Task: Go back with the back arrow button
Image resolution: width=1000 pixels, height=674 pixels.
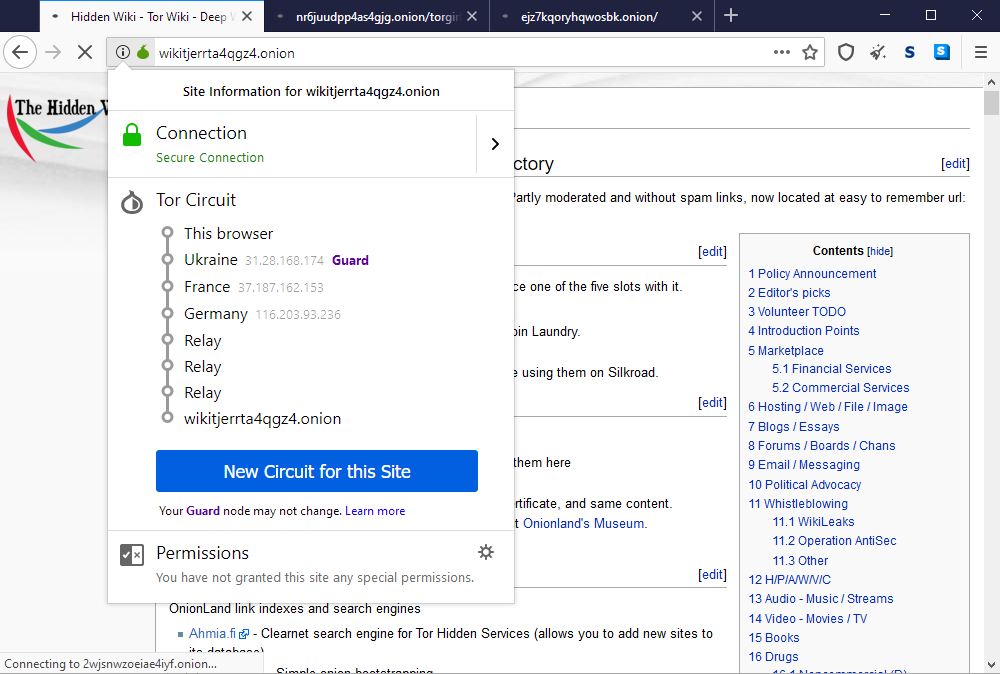Action: tap(20, 52)
